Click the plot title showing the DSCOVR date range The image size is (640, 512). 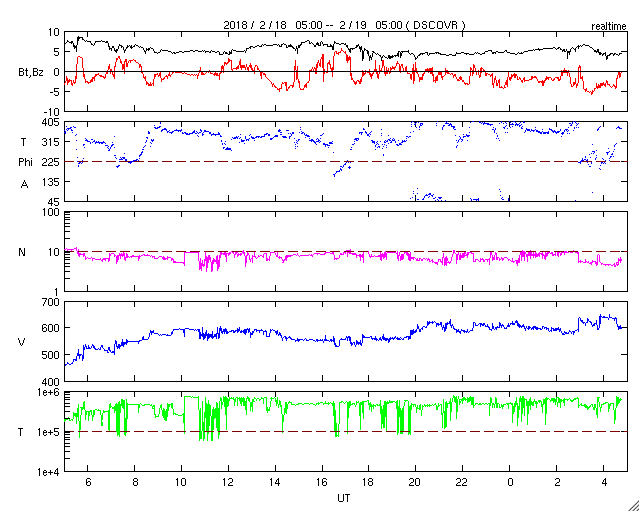coord(344,25)
